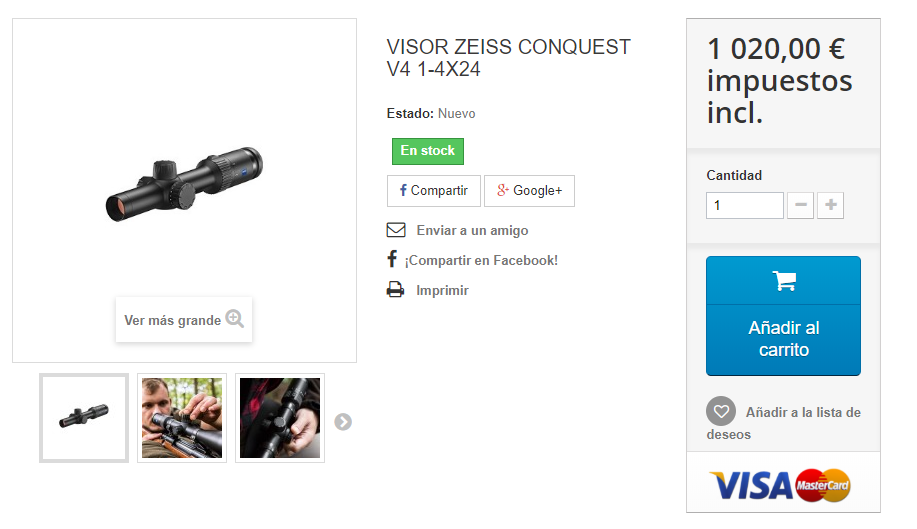Click the printer icon next to Imprimir

pos(395,289)
